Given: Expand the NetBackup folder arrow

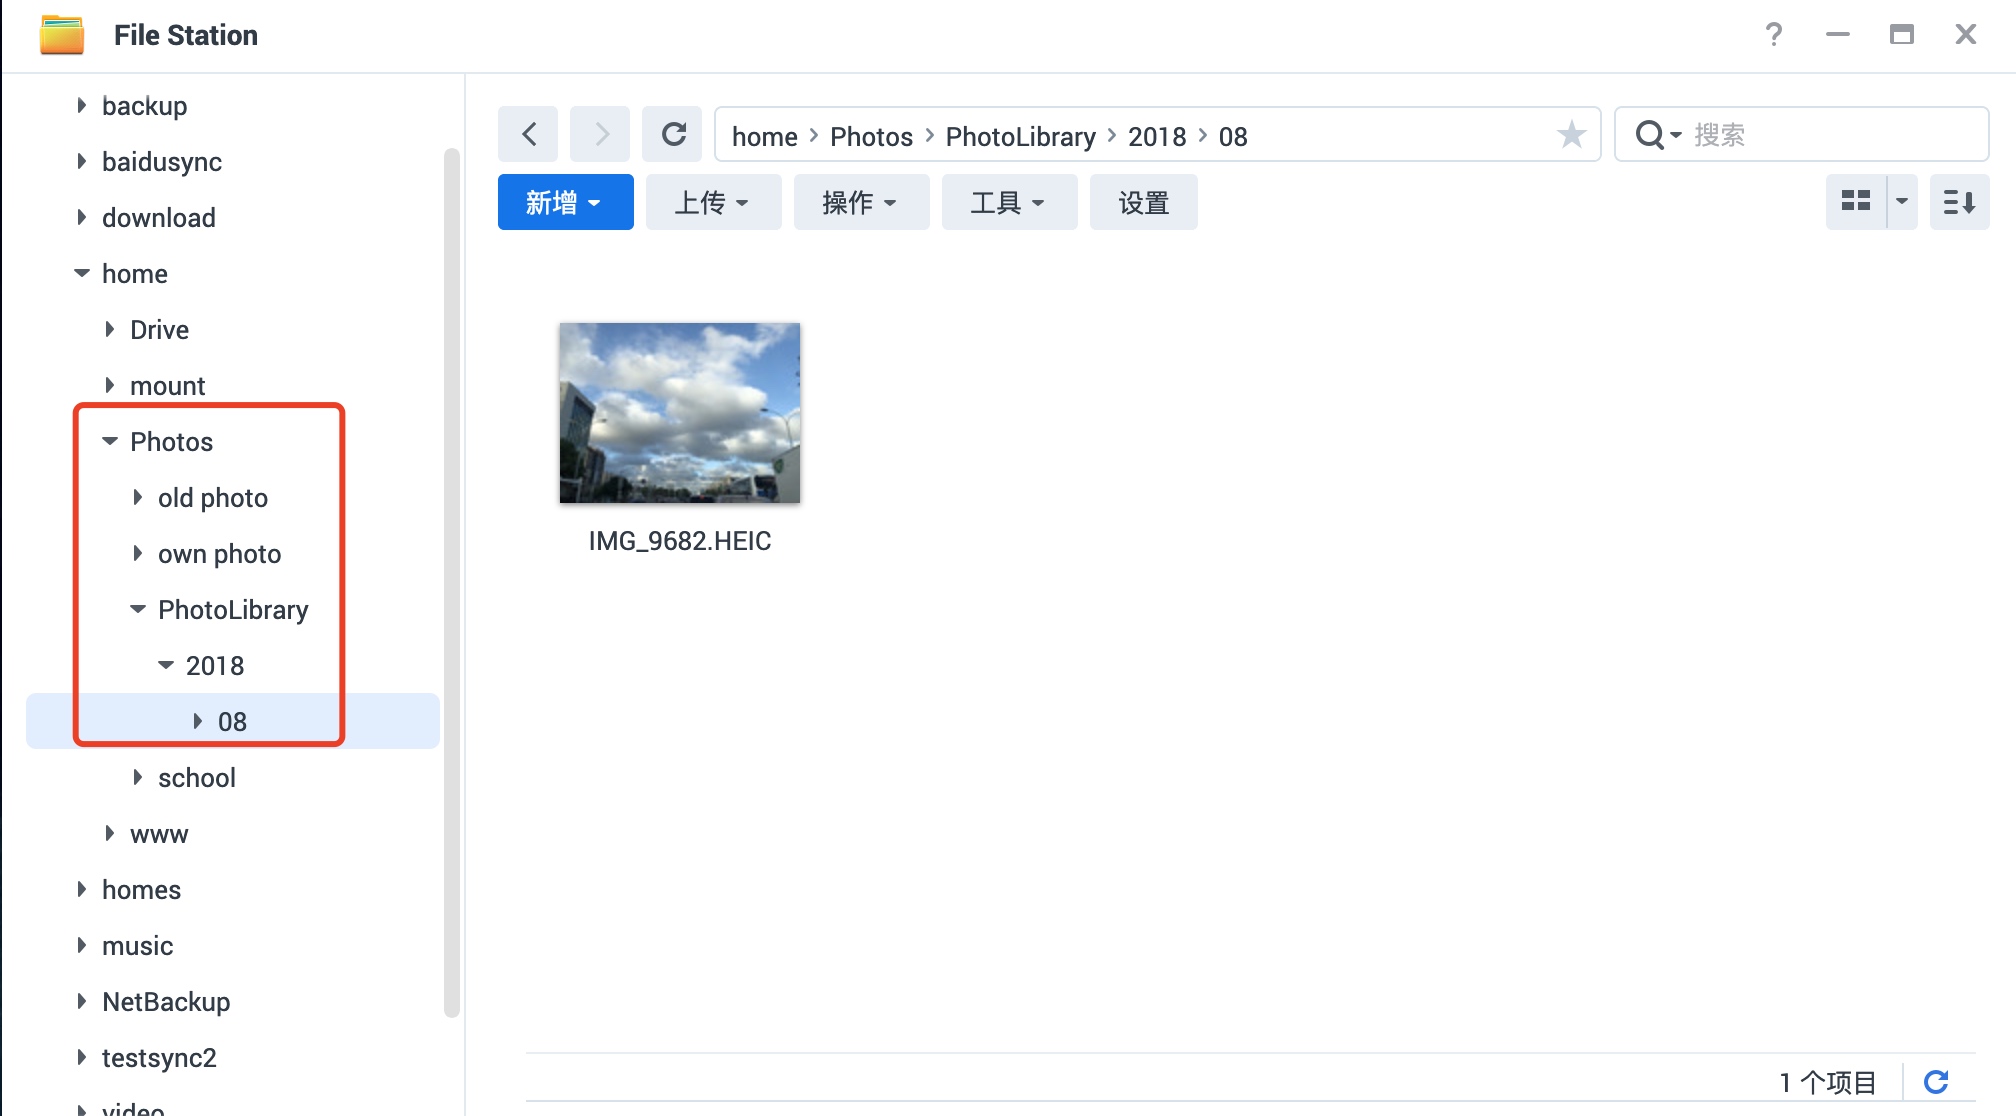Looking at the screenshot, I should click(x=82, y=1001).
